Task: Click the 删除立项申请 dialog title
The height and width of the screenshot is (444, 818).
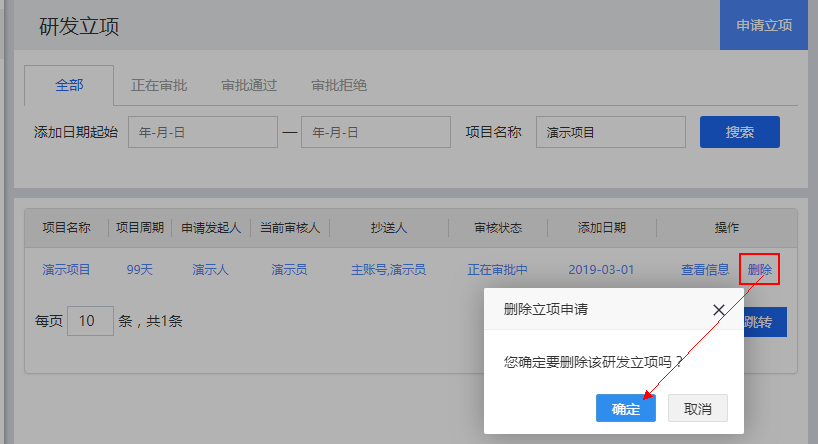Action: [x=546, y=309]
